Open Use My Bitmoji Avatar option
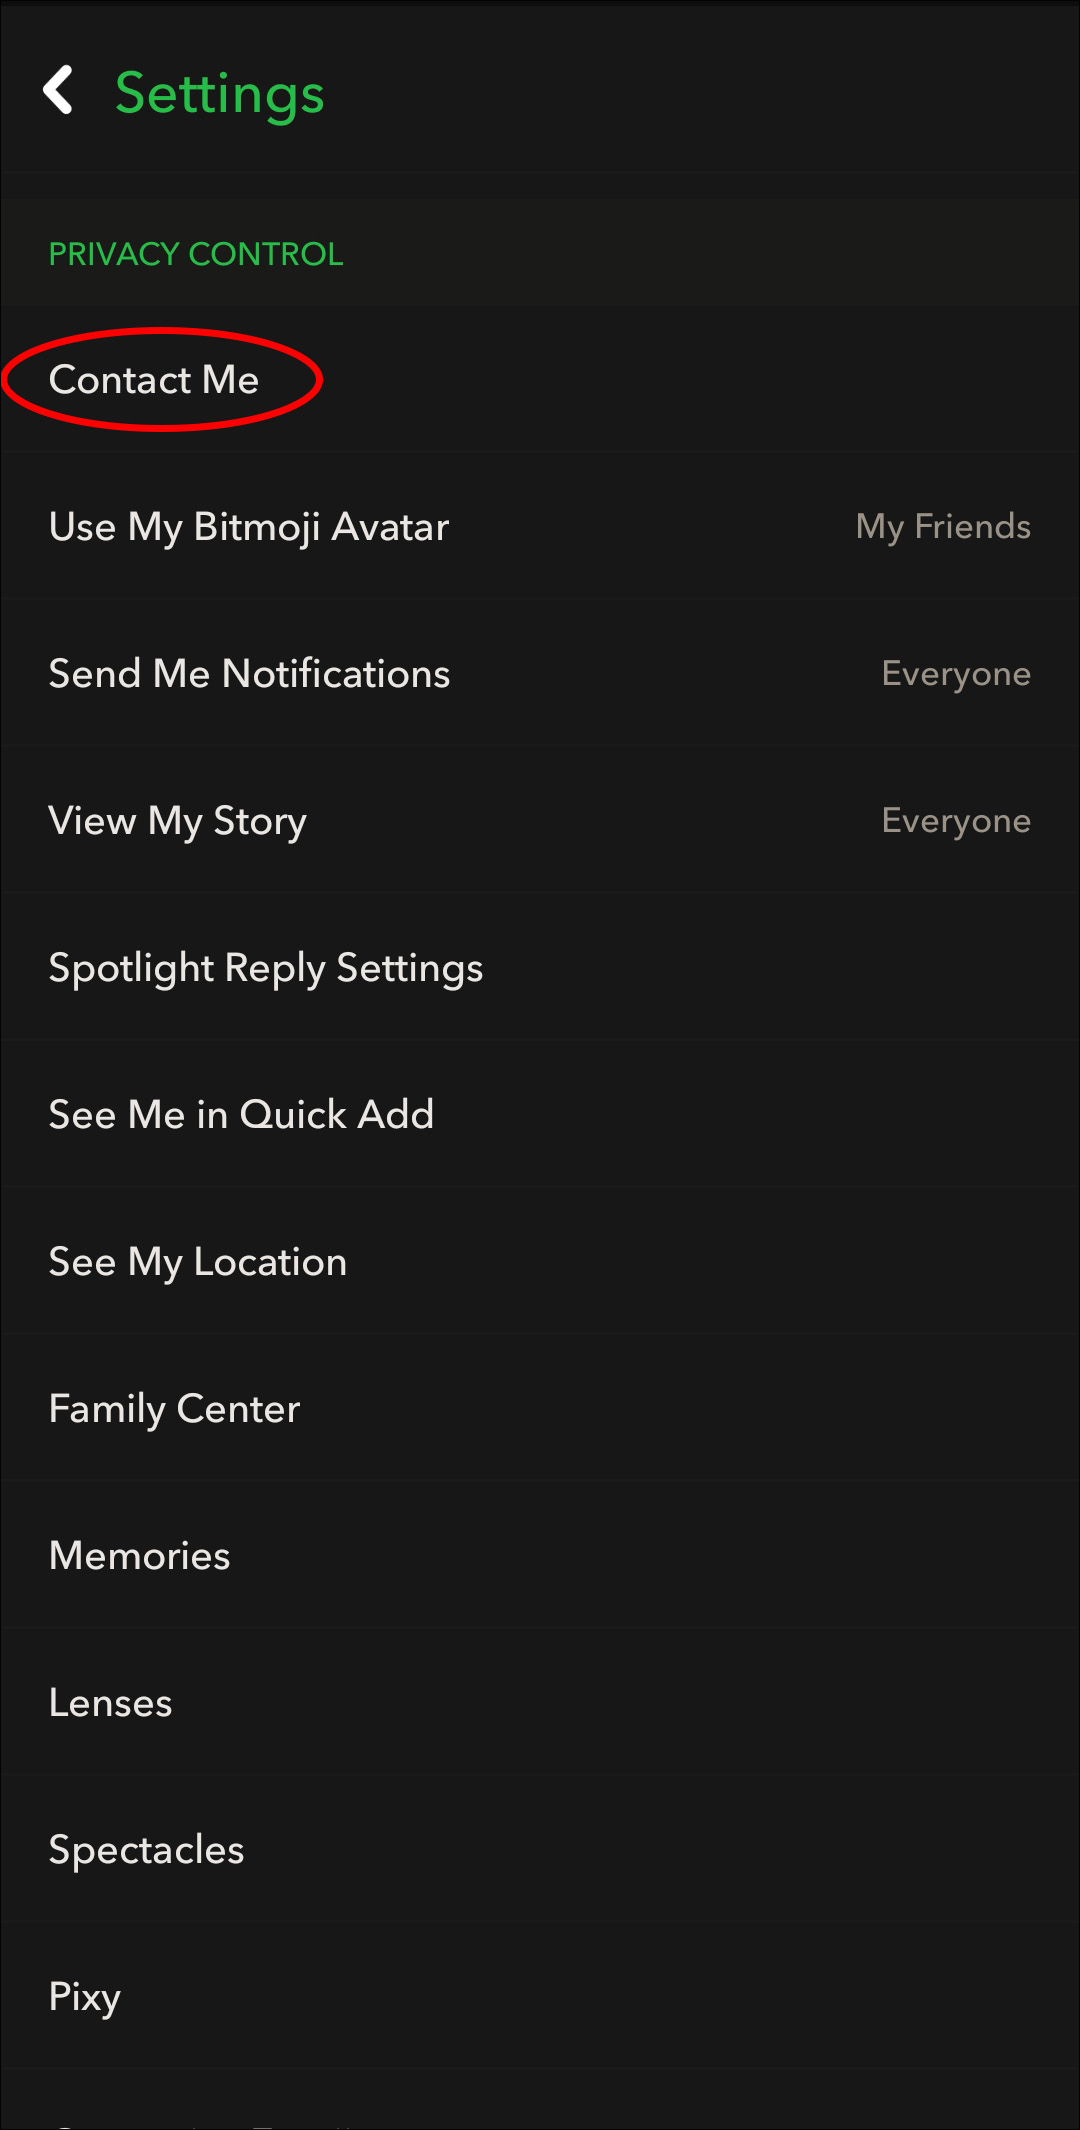This screenshot has width=1080, height=2130. (x=249, y=527)
